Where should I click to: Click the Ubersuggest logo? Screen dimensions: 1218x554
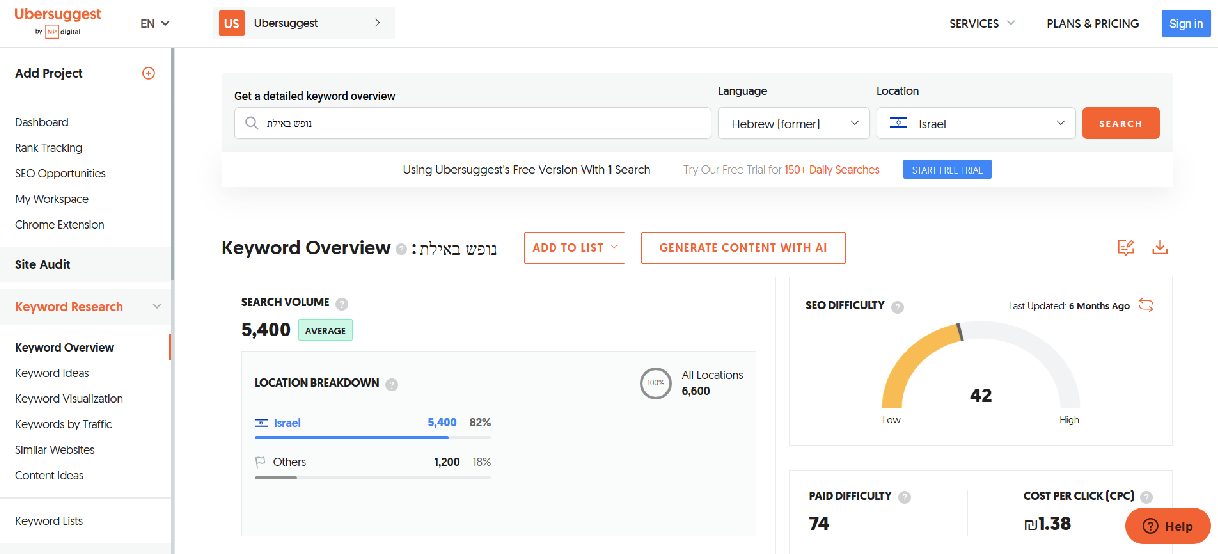pos(57,22)
